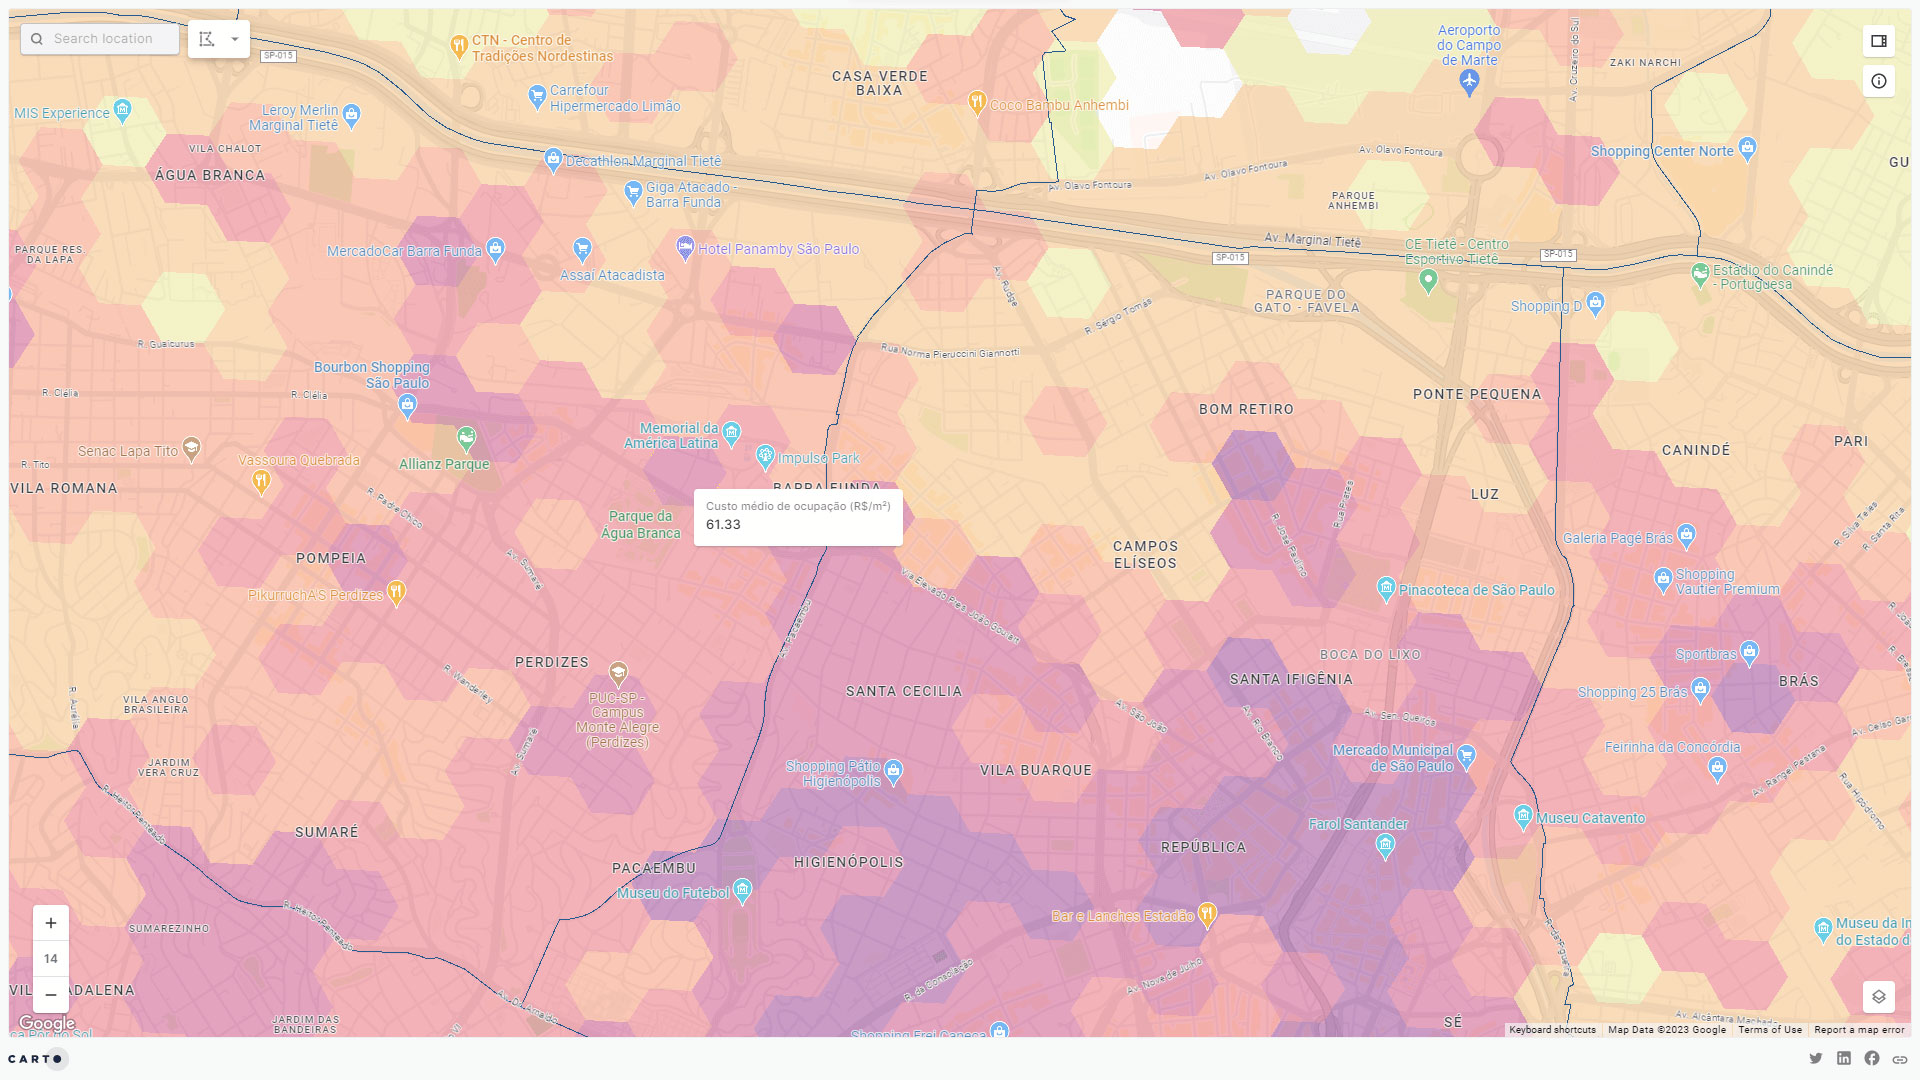Select Shopping 25 Brás marker
The height and width of the screenshot is (1080, 1920).
coord(1701,690)
